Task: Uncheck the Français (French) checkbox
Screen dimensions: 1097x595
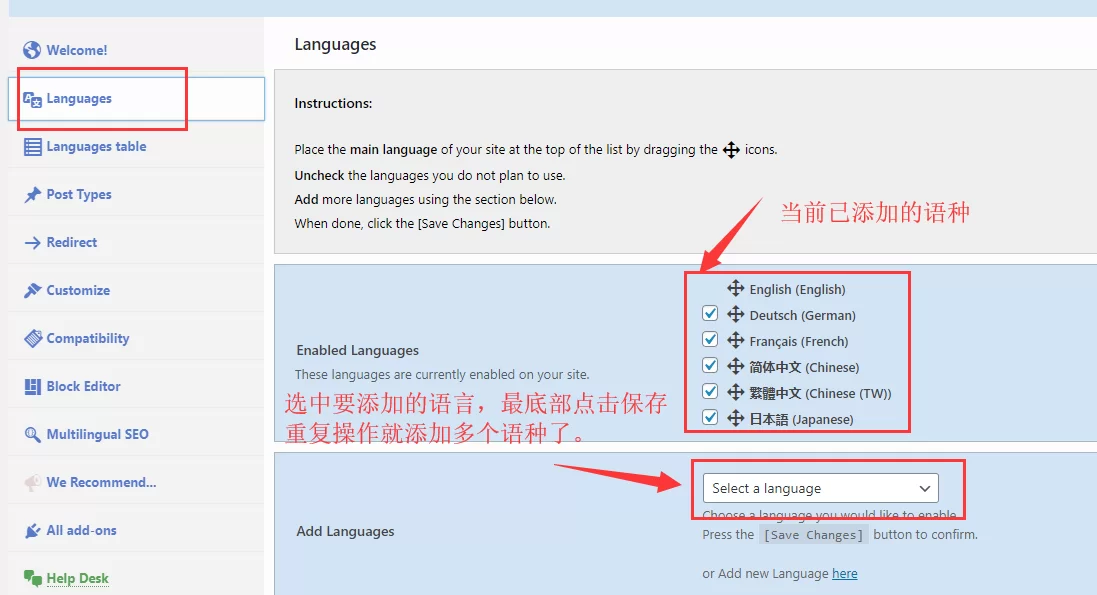Action: [x=710, y=340]
